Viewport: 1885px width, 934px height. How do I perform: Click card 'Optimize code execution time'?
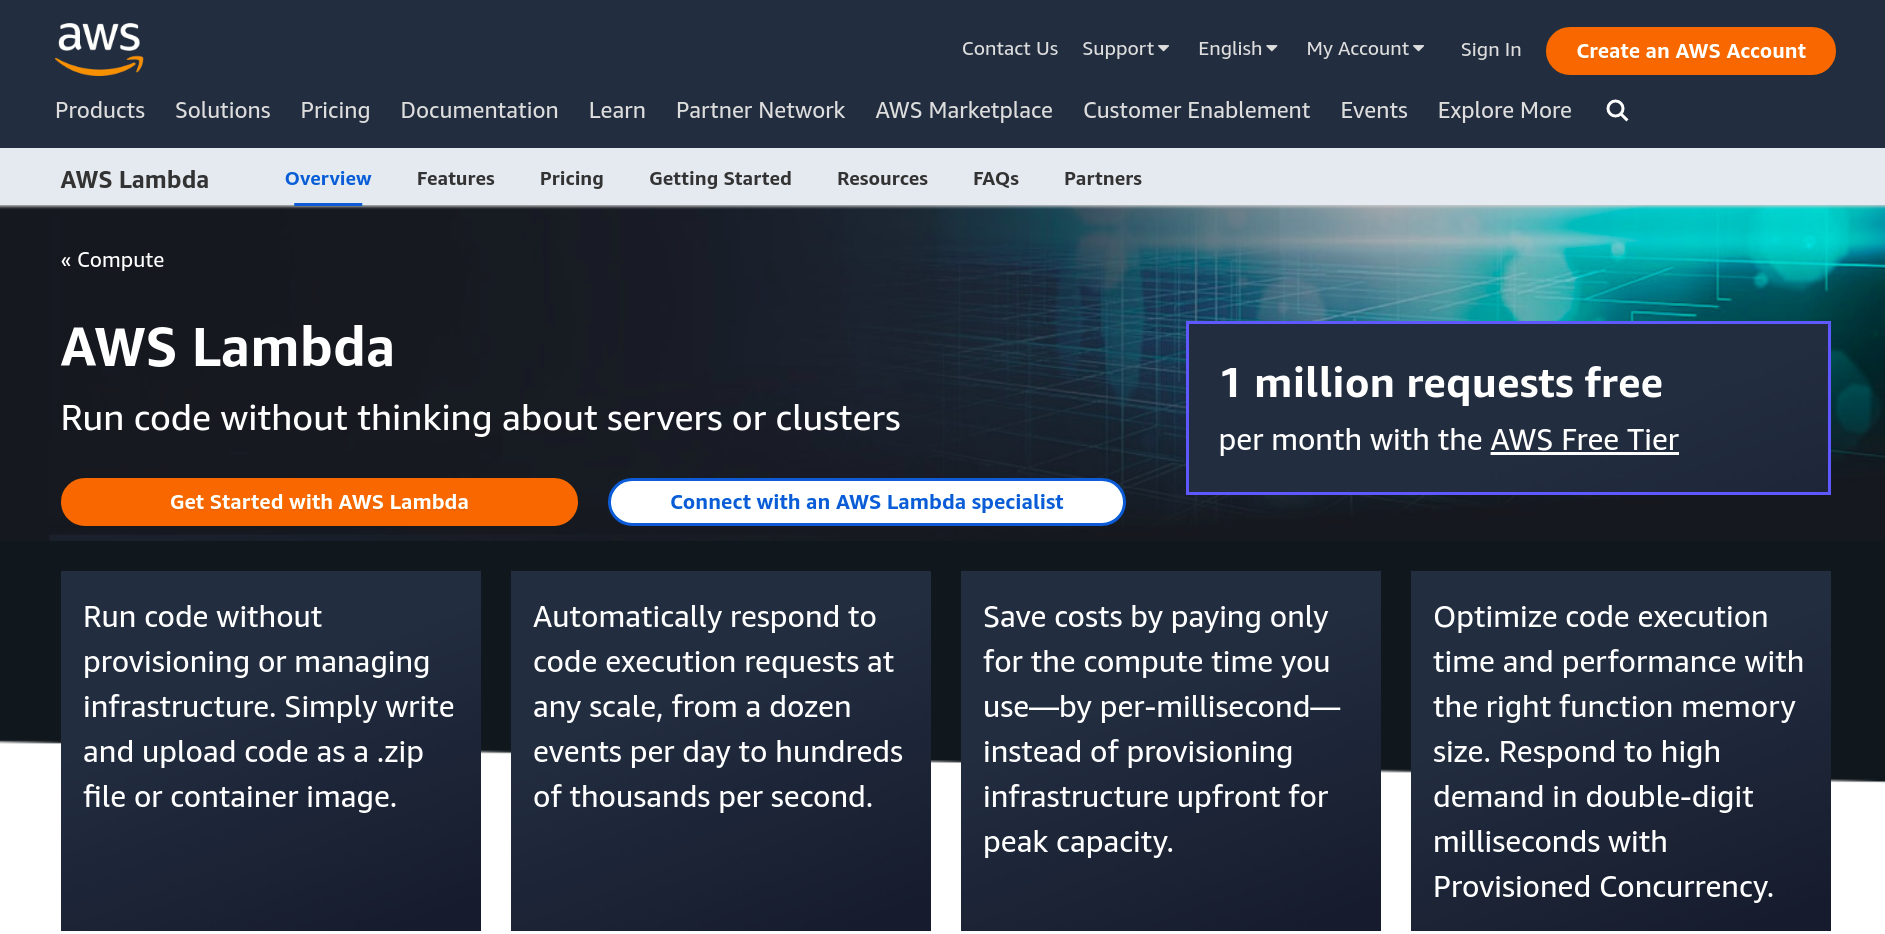pos(1620,751)
